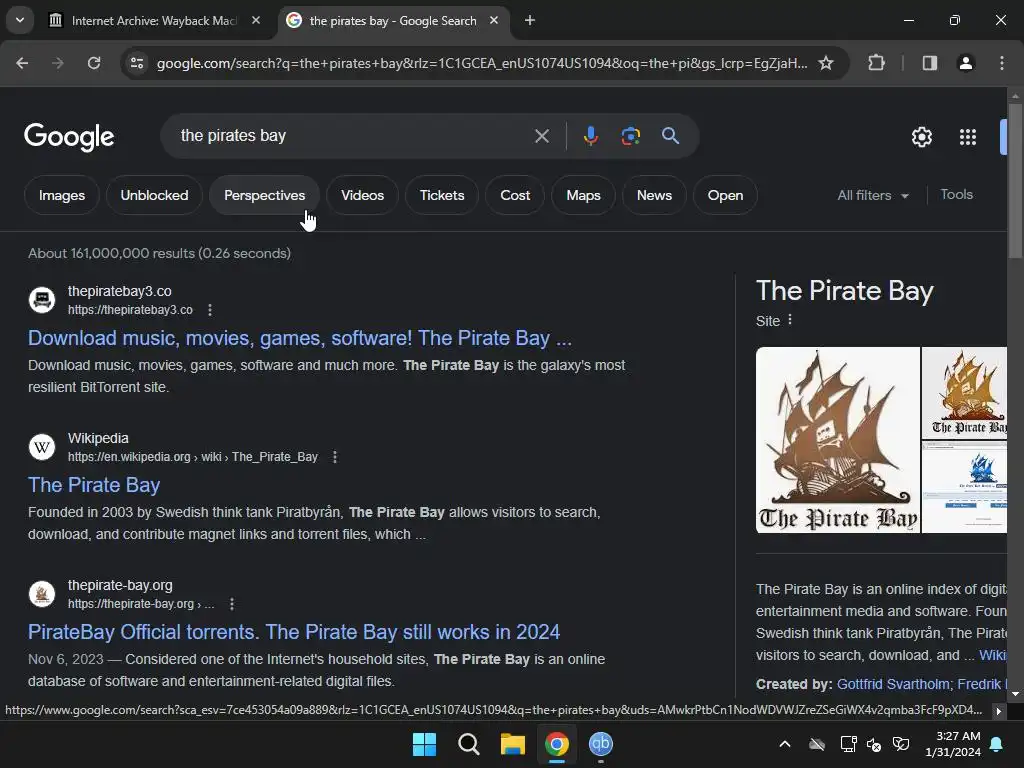
Task: Bookmark this page with the star icon
Action: point(826,63)
